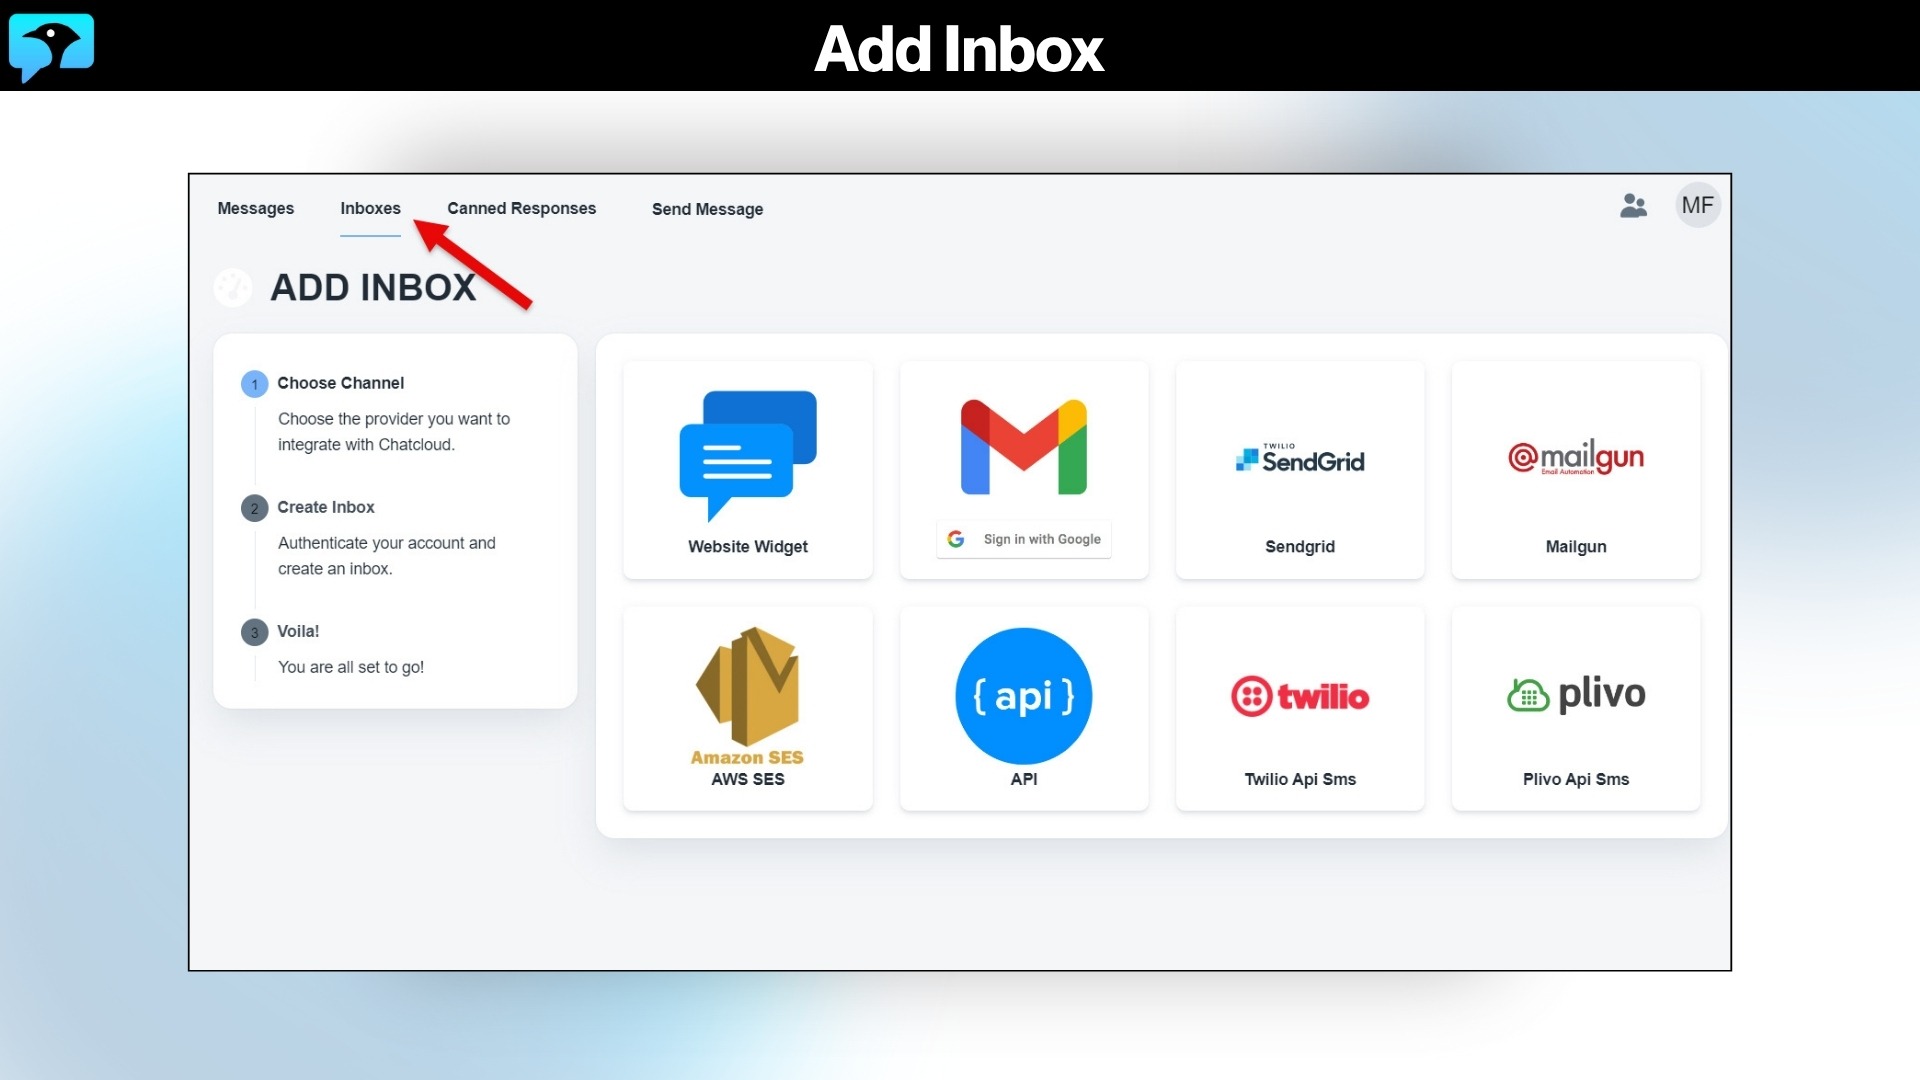Select the Mailgun provider icon

point(1575,458)
